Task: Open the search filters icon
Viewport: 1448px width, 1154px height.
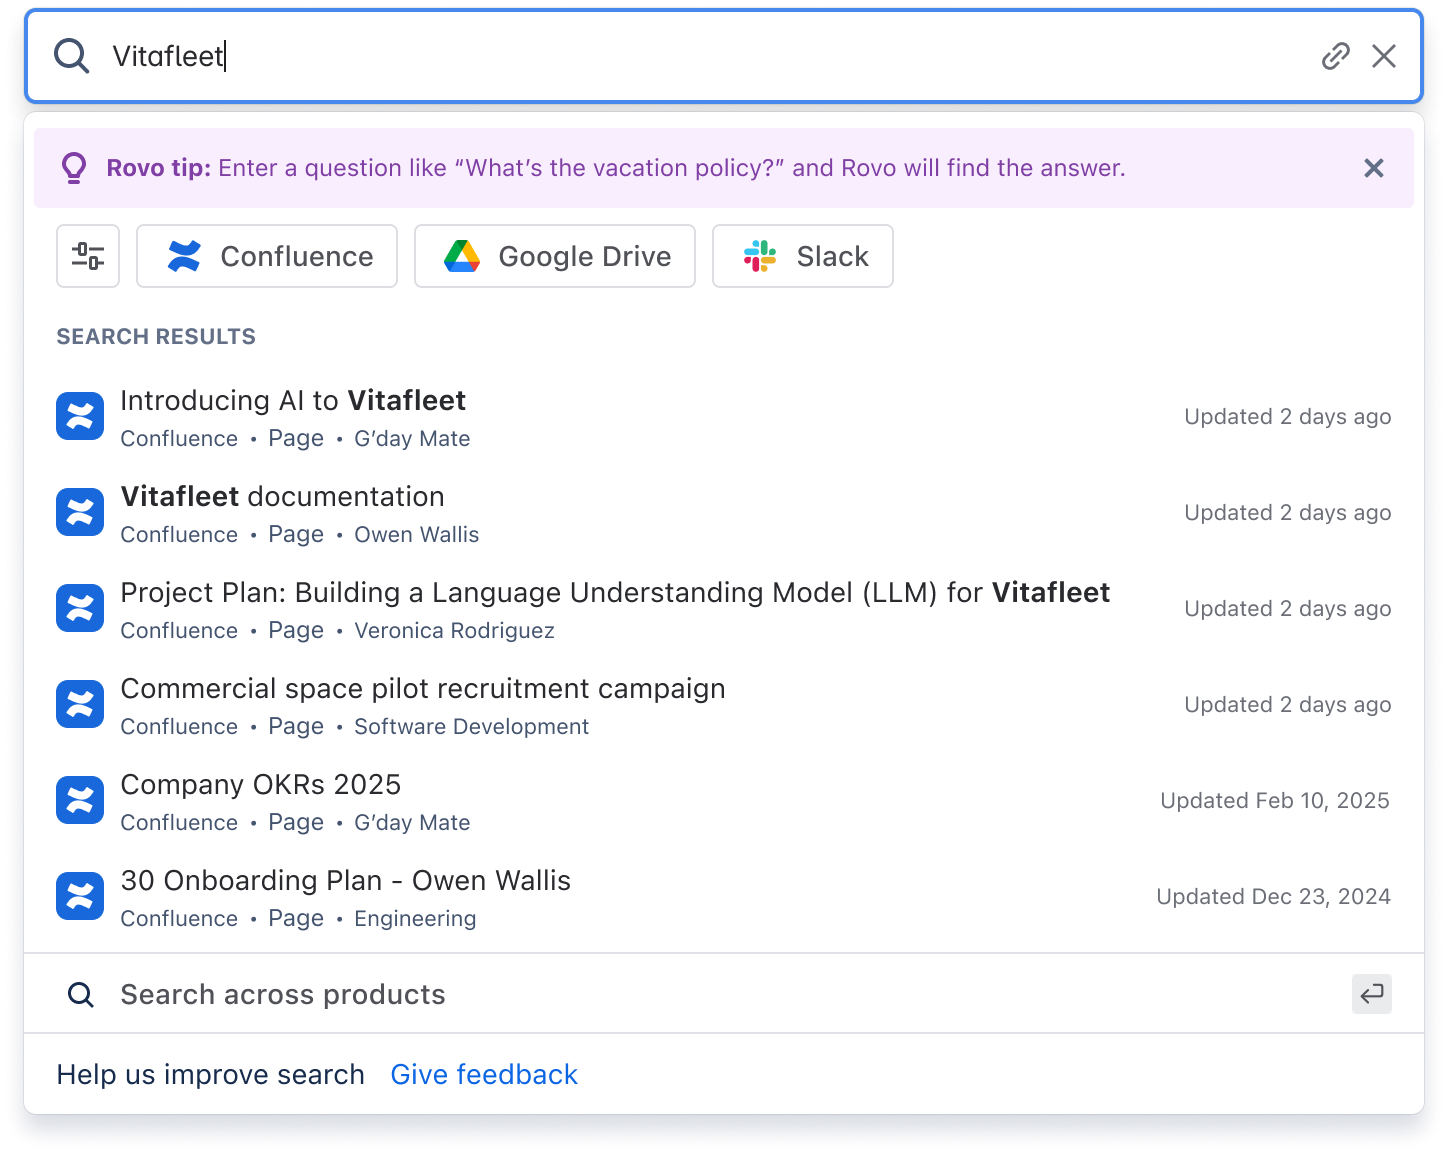Action: [87, 256]
